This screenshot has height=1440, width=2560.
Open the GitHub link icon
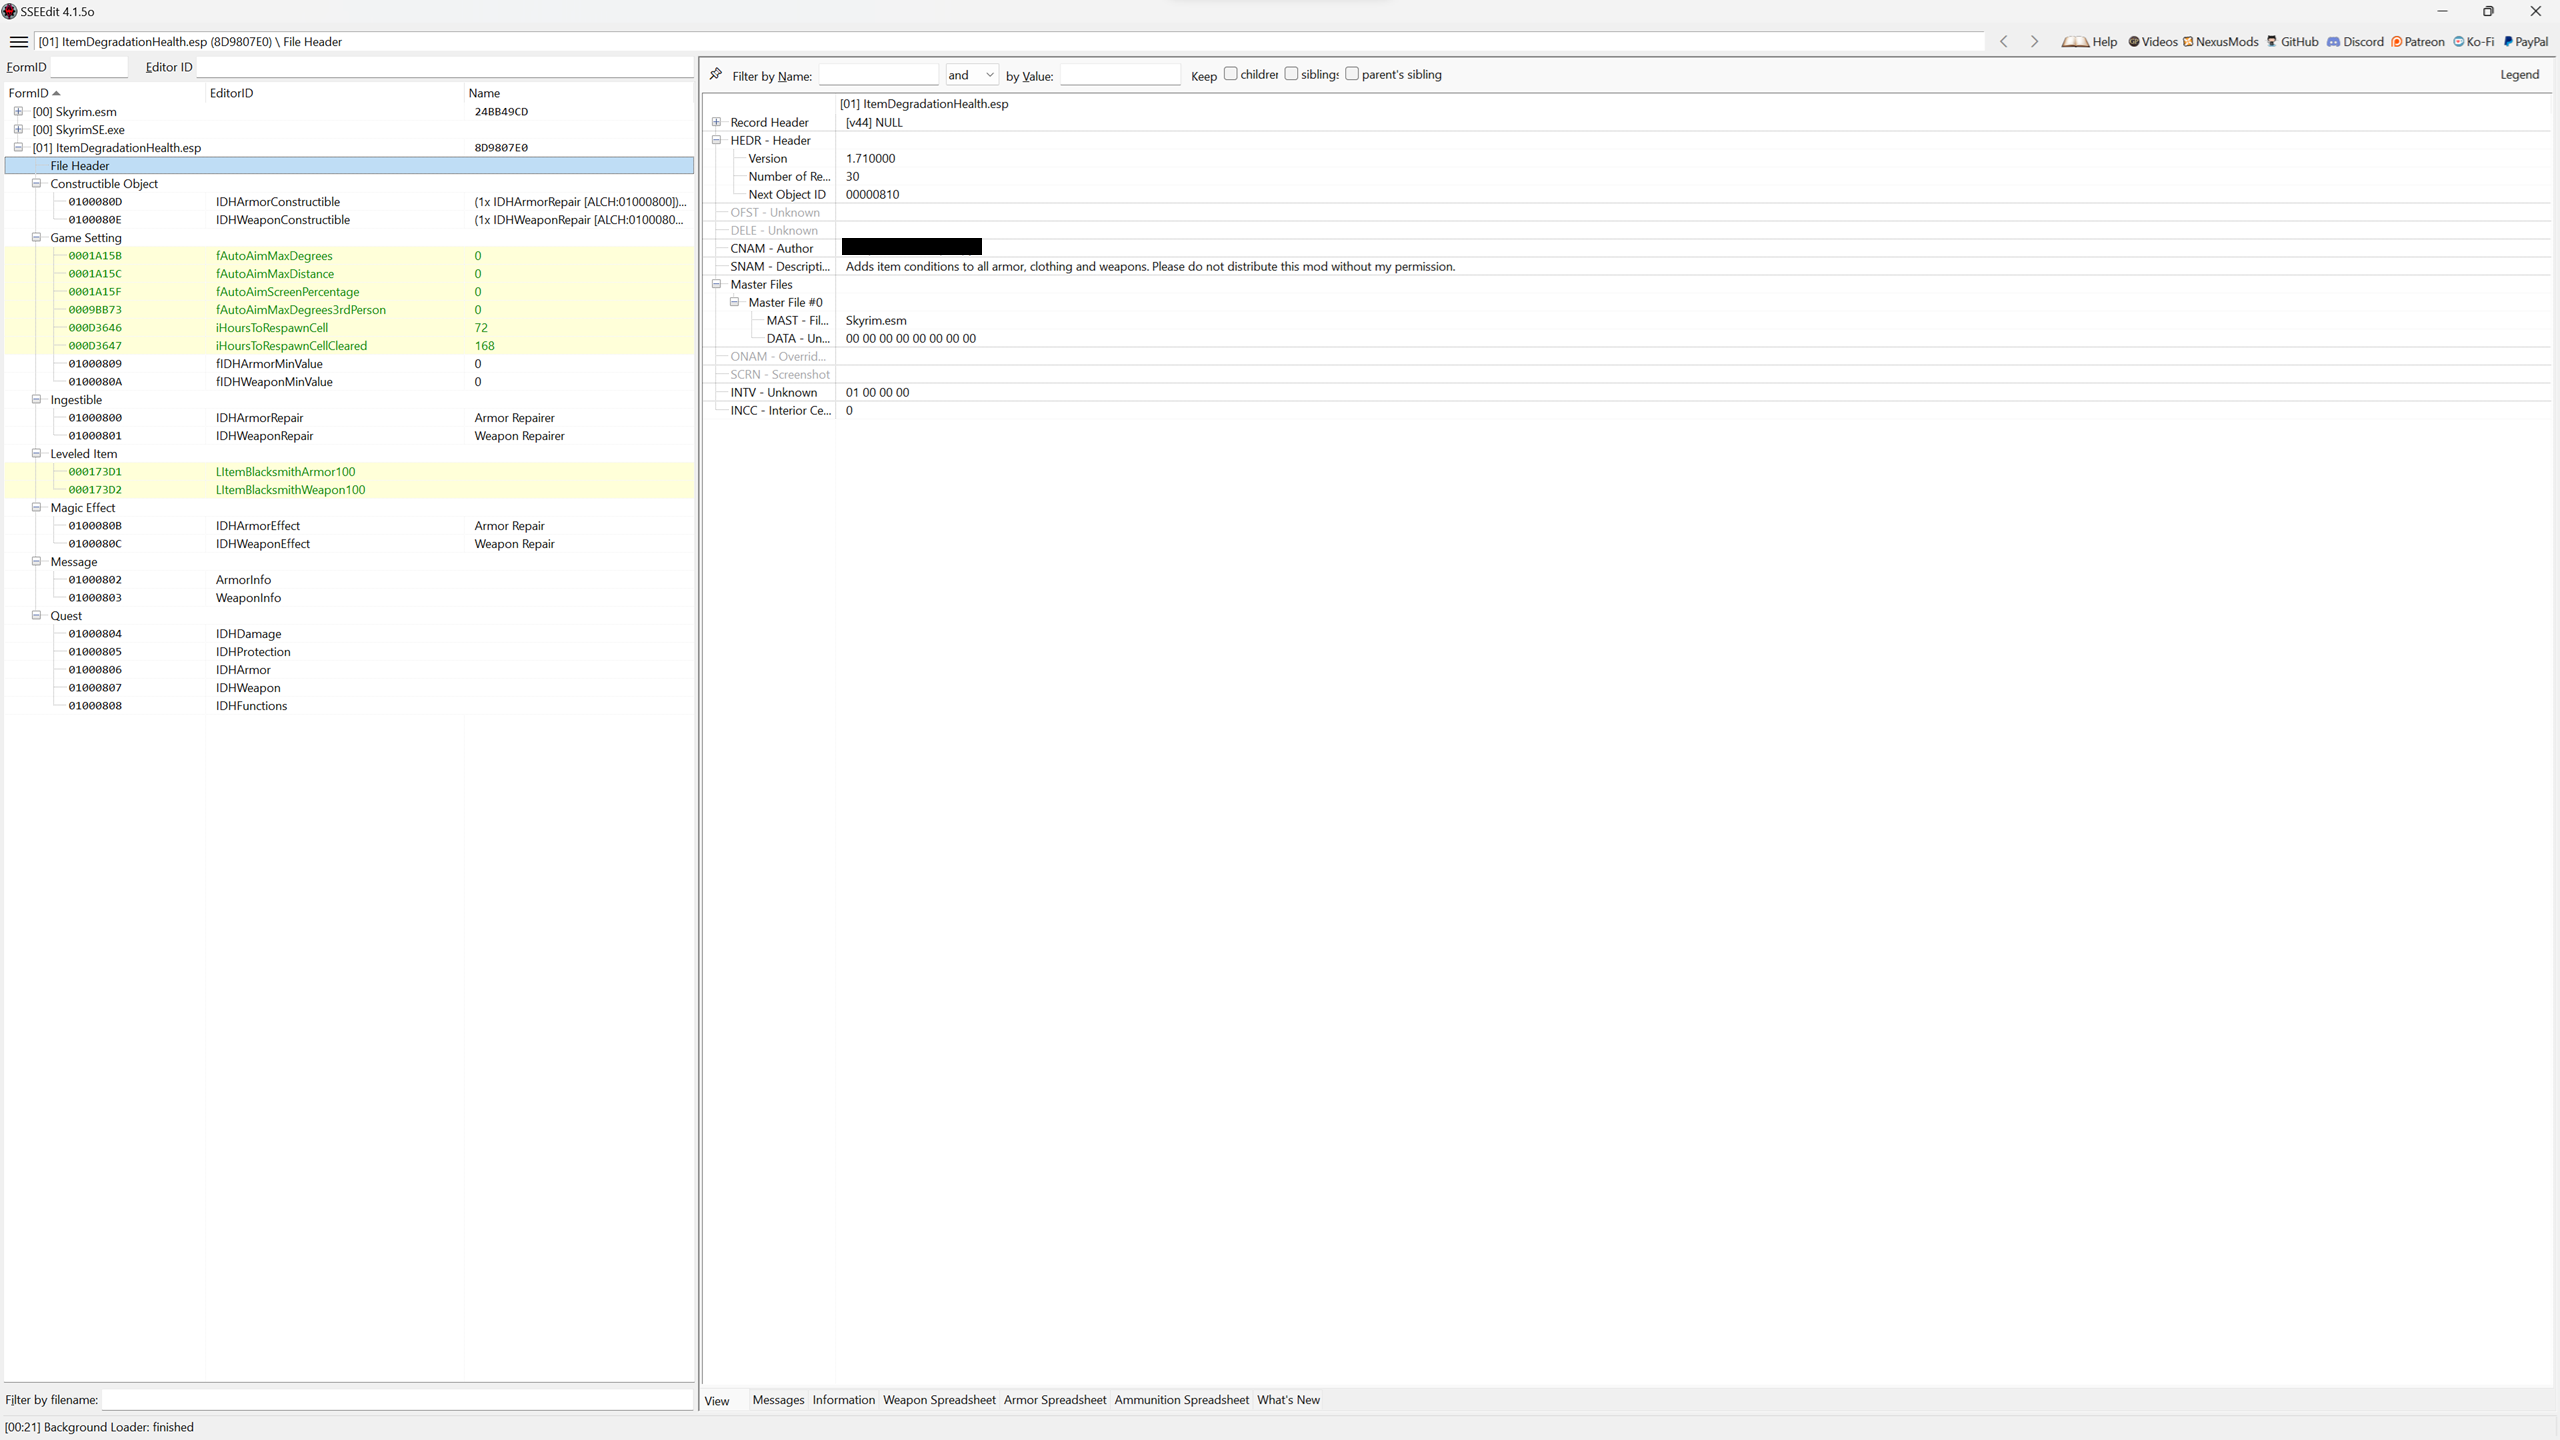(2272, 42)
